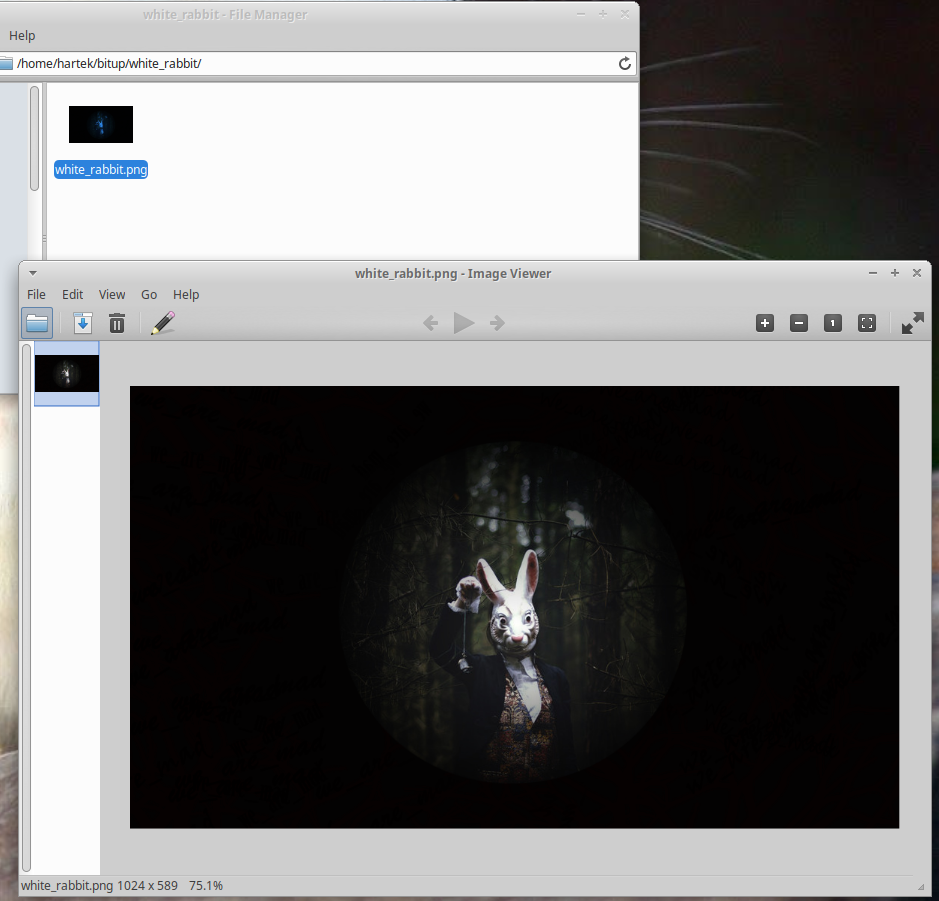Open the window menu arrow in Image Viewer titlebar
Viewport: 939px width, 901px height.
click(x=33, y=273)
